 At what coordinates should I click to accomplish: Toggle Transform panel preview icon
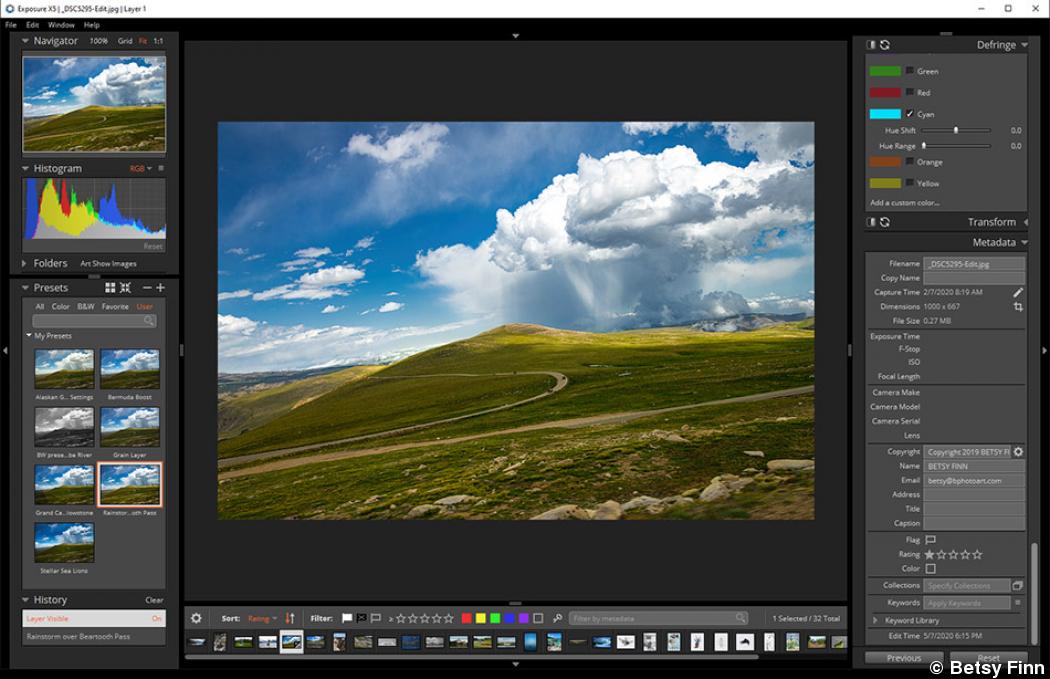[871, 222]
